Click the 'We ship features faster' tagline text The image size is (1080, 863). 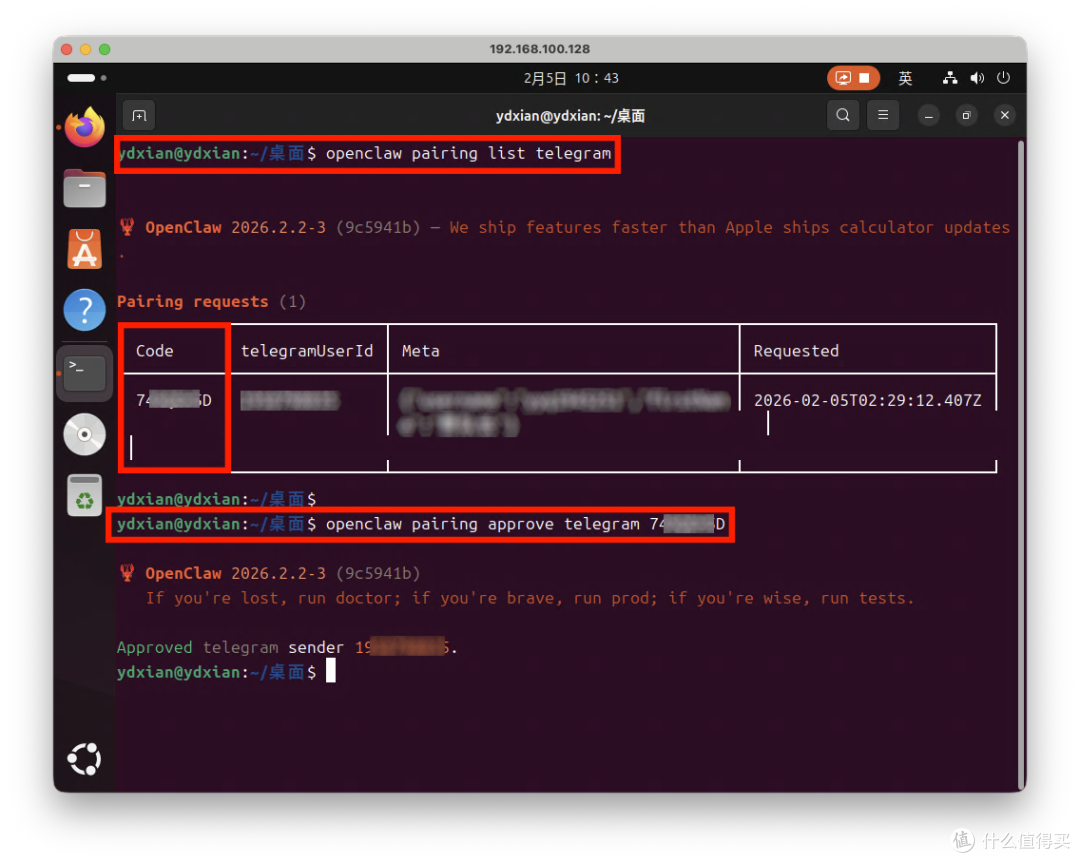(729, 227)
